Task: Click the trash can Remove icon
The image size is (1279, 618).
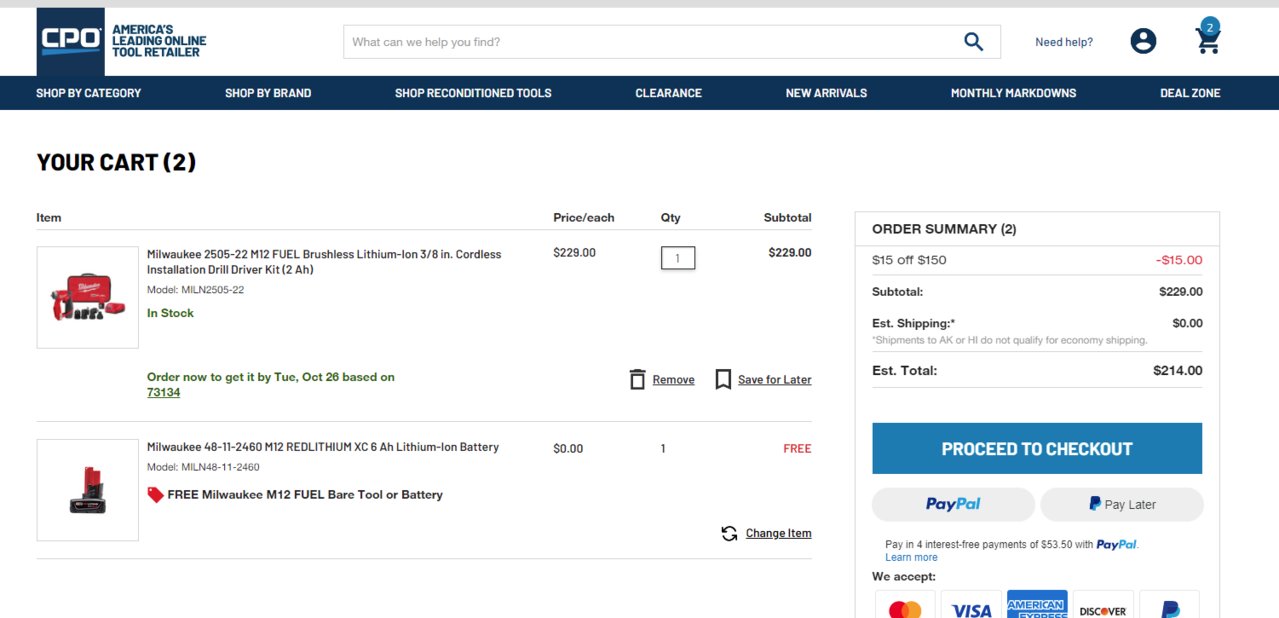Action: (637, 379)
